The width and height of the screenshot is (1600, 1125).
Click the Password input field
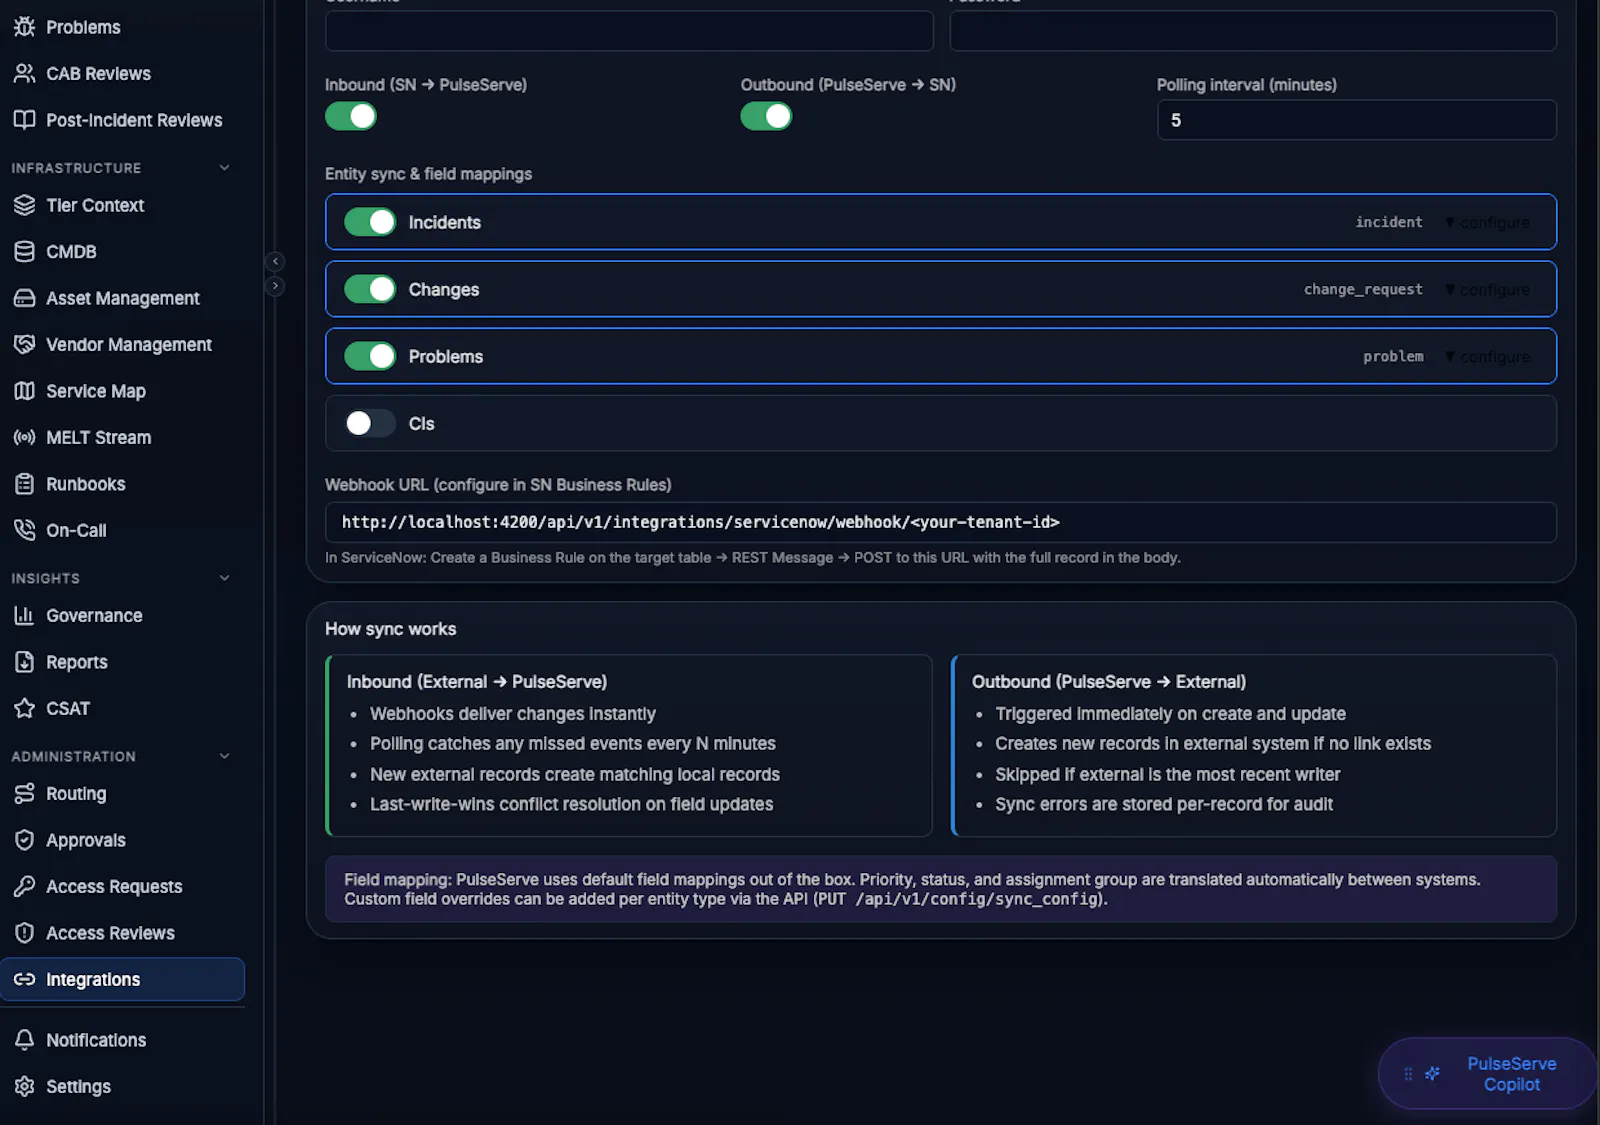[1252, 31]
